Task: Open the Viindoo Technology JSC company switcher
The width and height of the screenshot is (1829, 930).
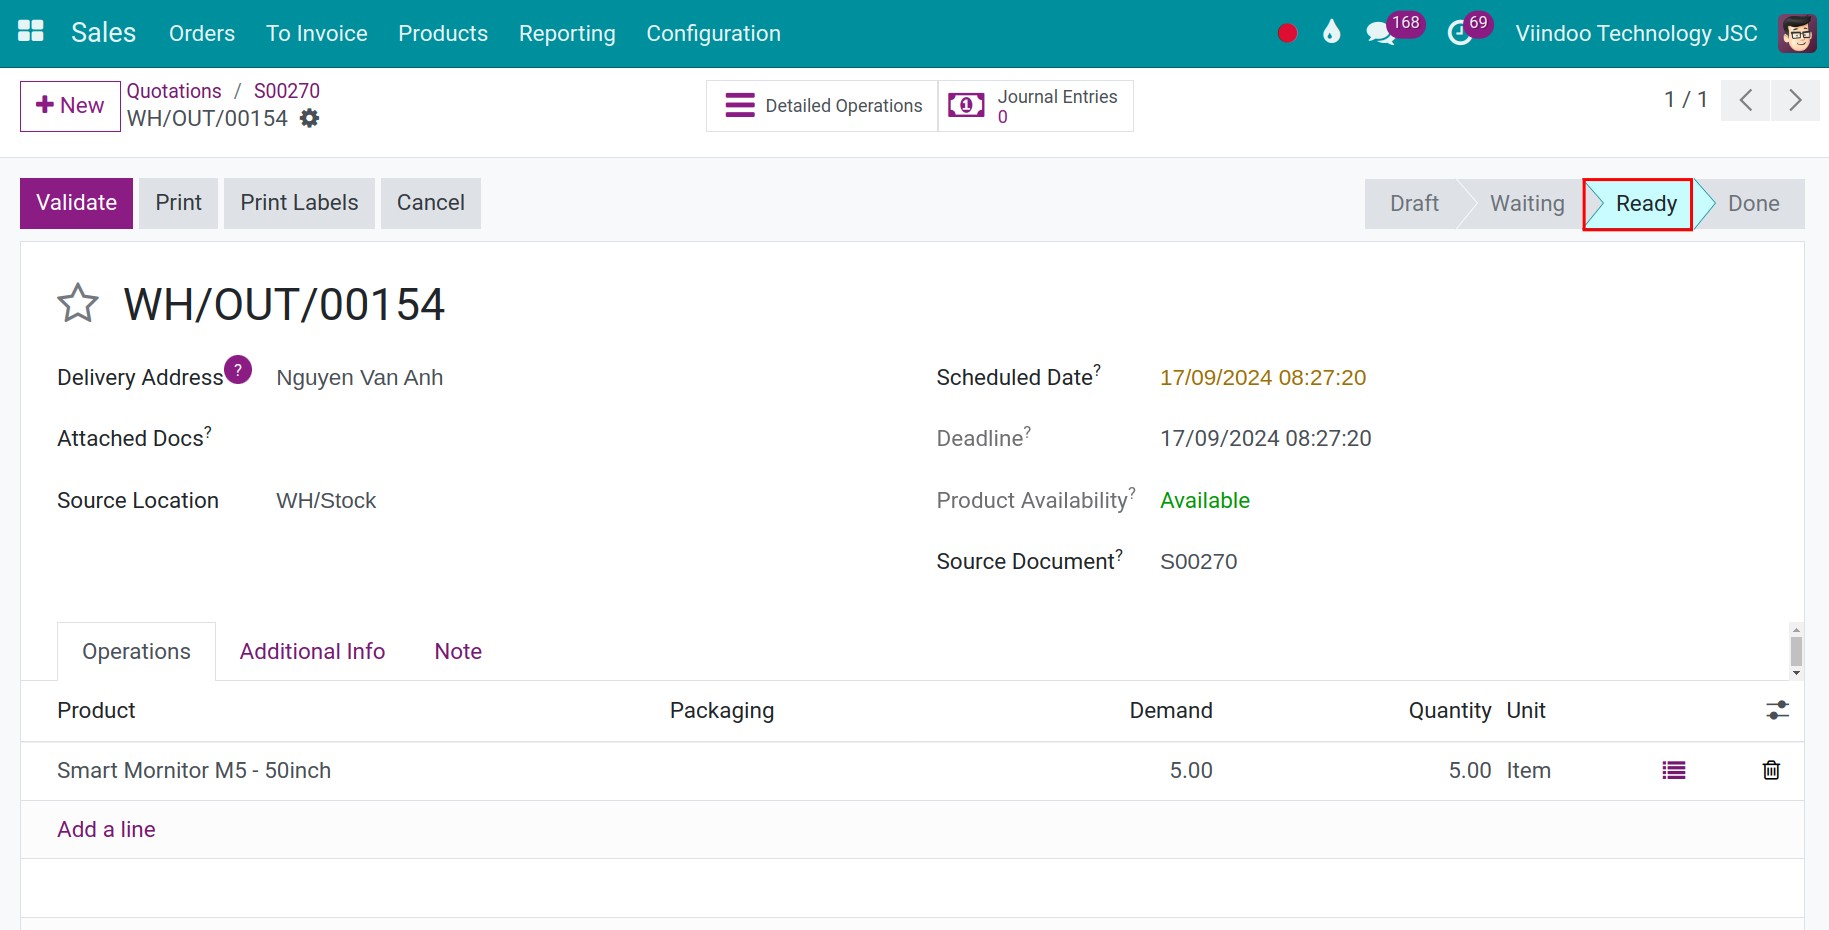Action: 1636,33
